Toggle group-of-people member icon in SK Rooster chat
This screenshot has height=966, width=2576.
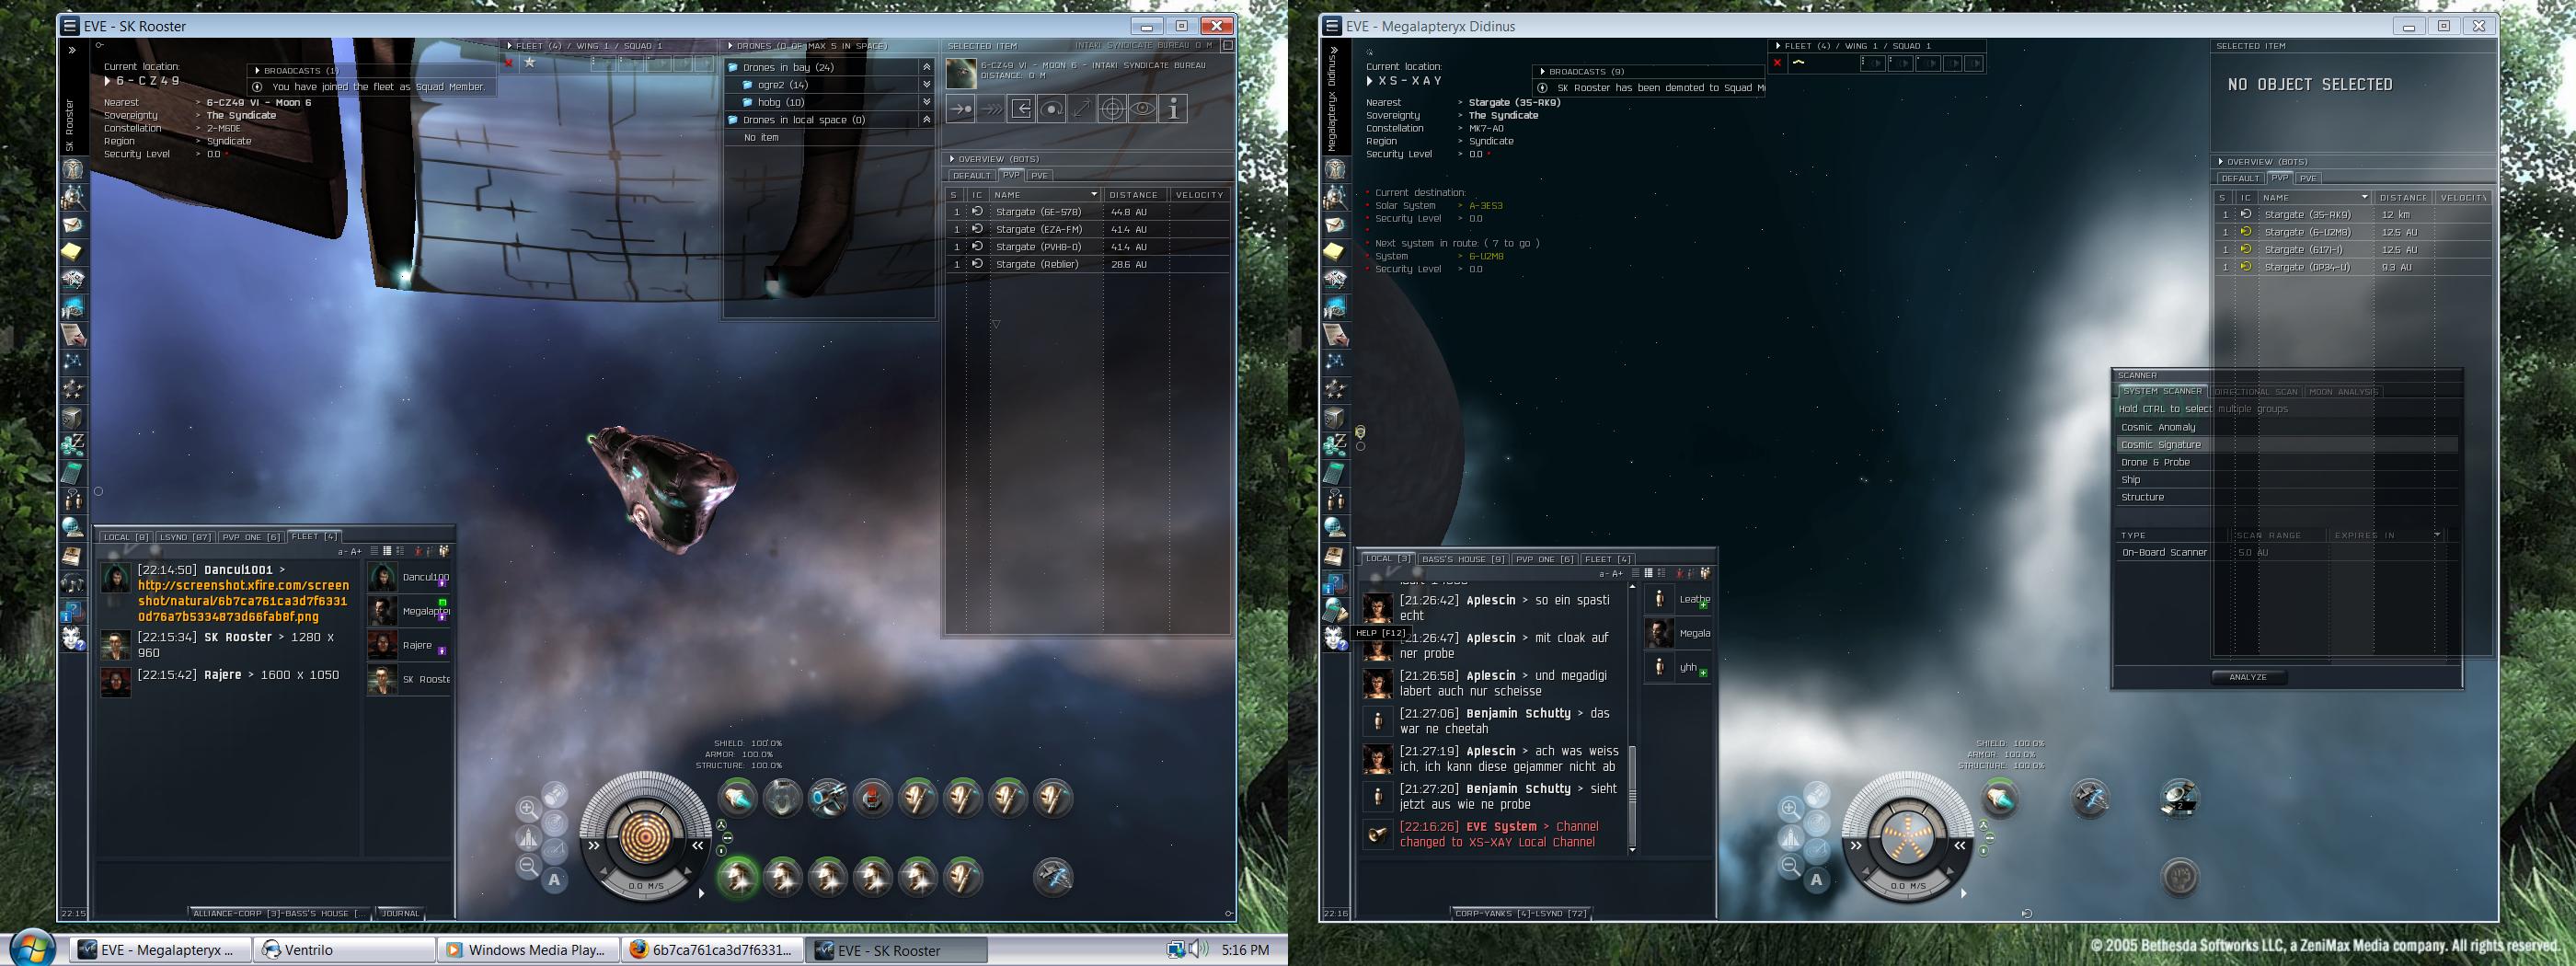tap(444, 551)
